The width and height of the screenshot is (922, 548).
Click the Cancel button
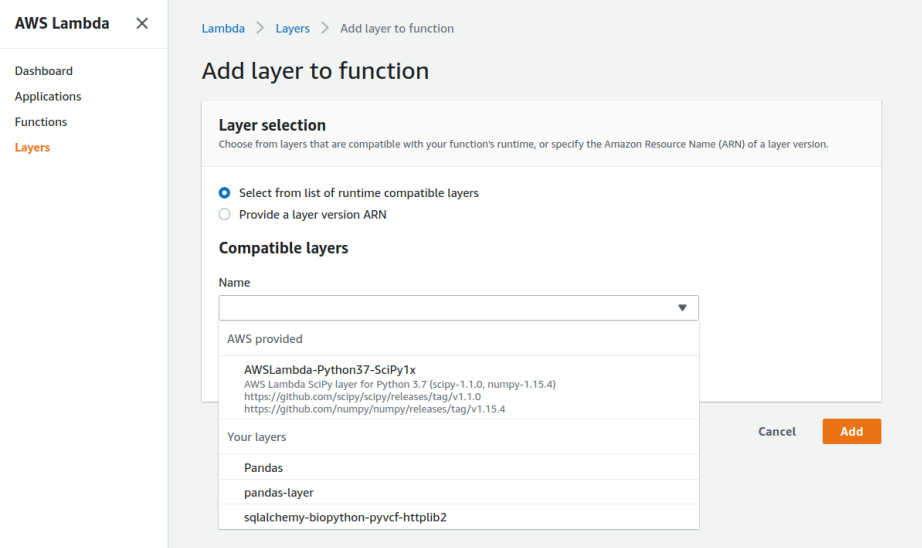(777, 432)
